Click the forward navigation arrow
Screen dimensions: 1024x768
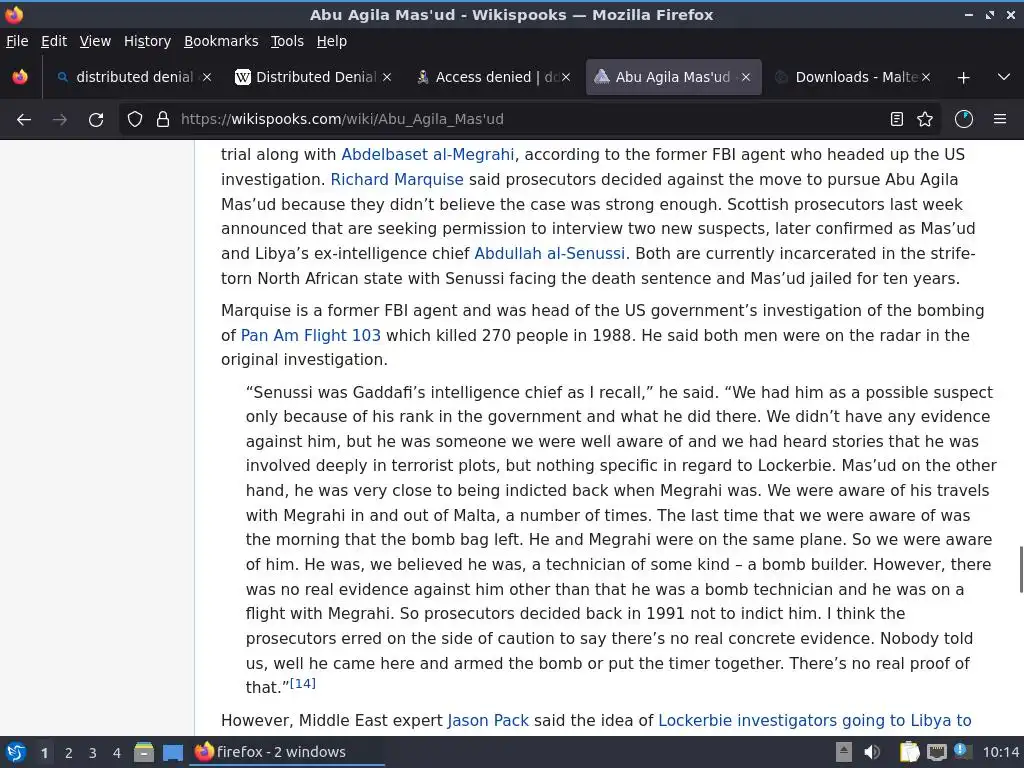(60, 120)
